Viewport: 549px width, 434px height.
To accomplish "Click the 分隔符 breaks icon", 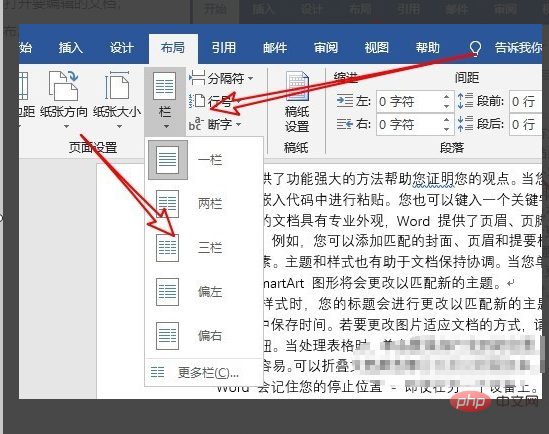I will 197,78.
